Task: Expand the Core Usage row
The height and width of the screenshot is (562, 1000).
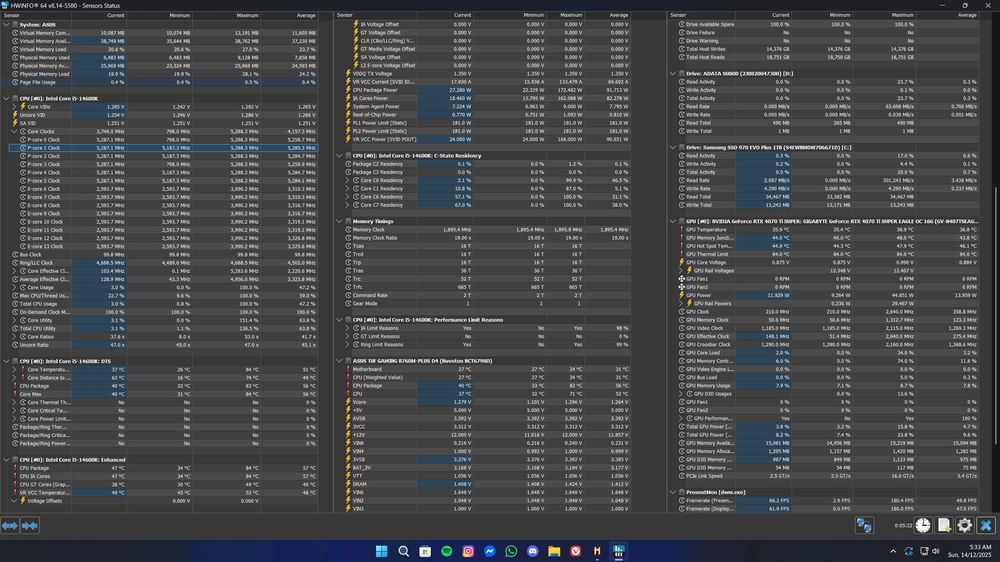Action: point(15,288)
